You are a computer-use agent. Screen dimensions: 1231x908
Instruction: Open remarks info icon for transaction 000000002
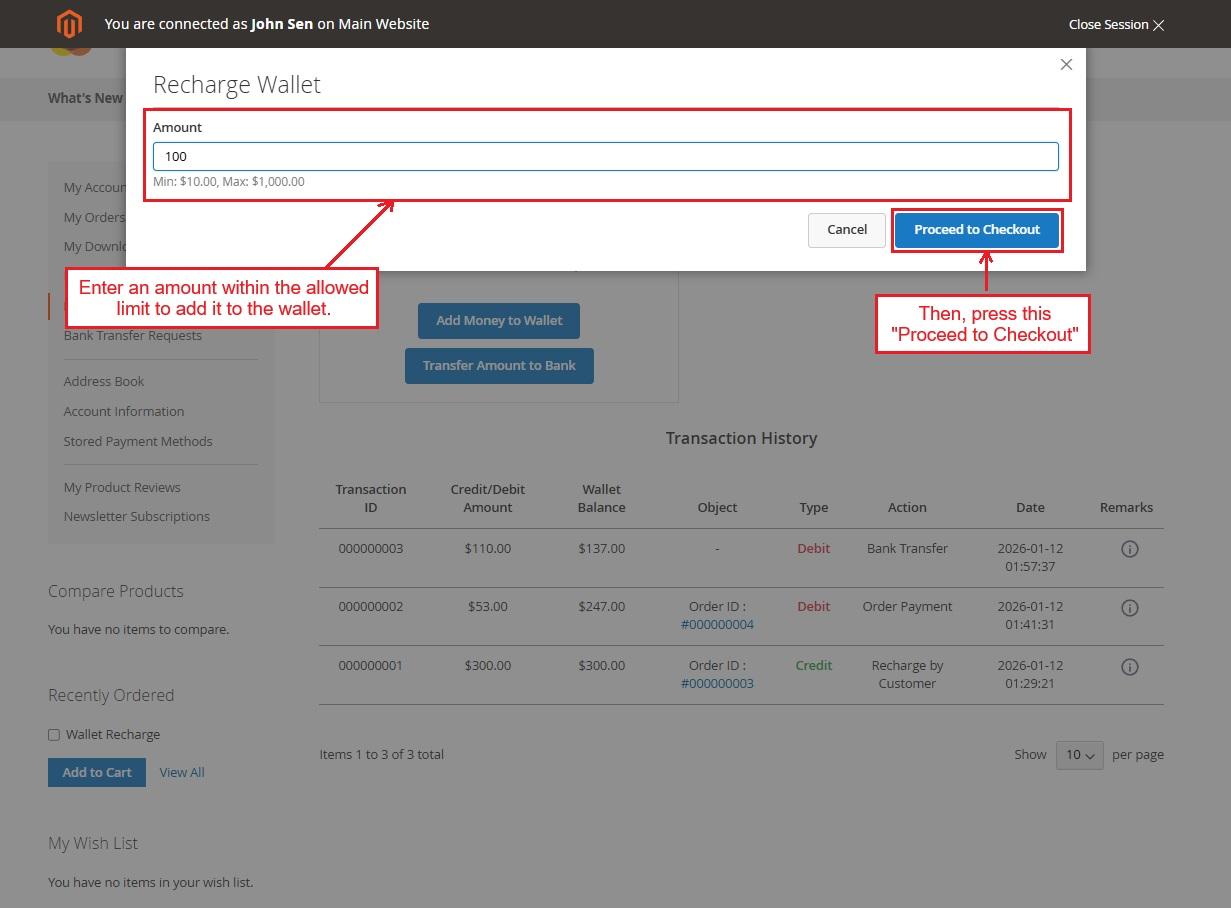tap(1129, 608)
